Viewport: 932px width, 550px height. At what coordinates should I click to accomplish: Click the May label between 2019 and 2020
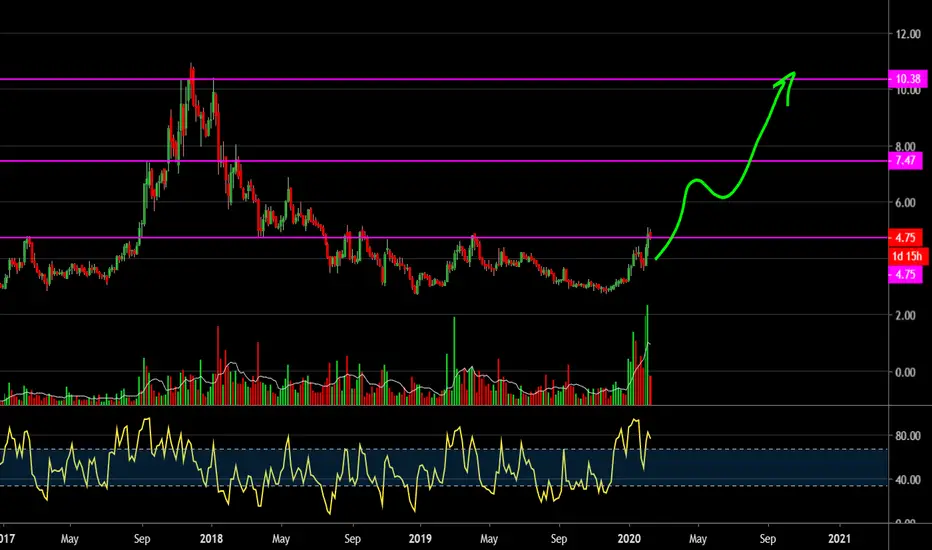tap(489, 539)
